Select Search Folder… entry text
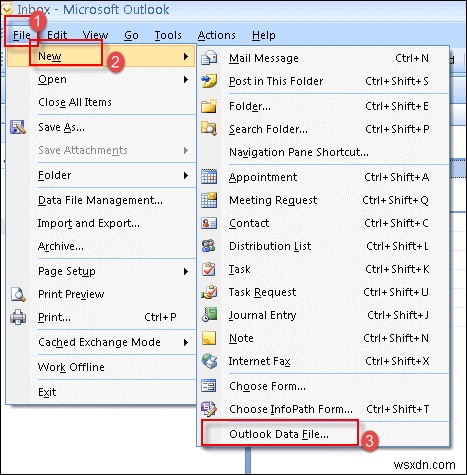The image size is (467, 475). tap(268, 129)
